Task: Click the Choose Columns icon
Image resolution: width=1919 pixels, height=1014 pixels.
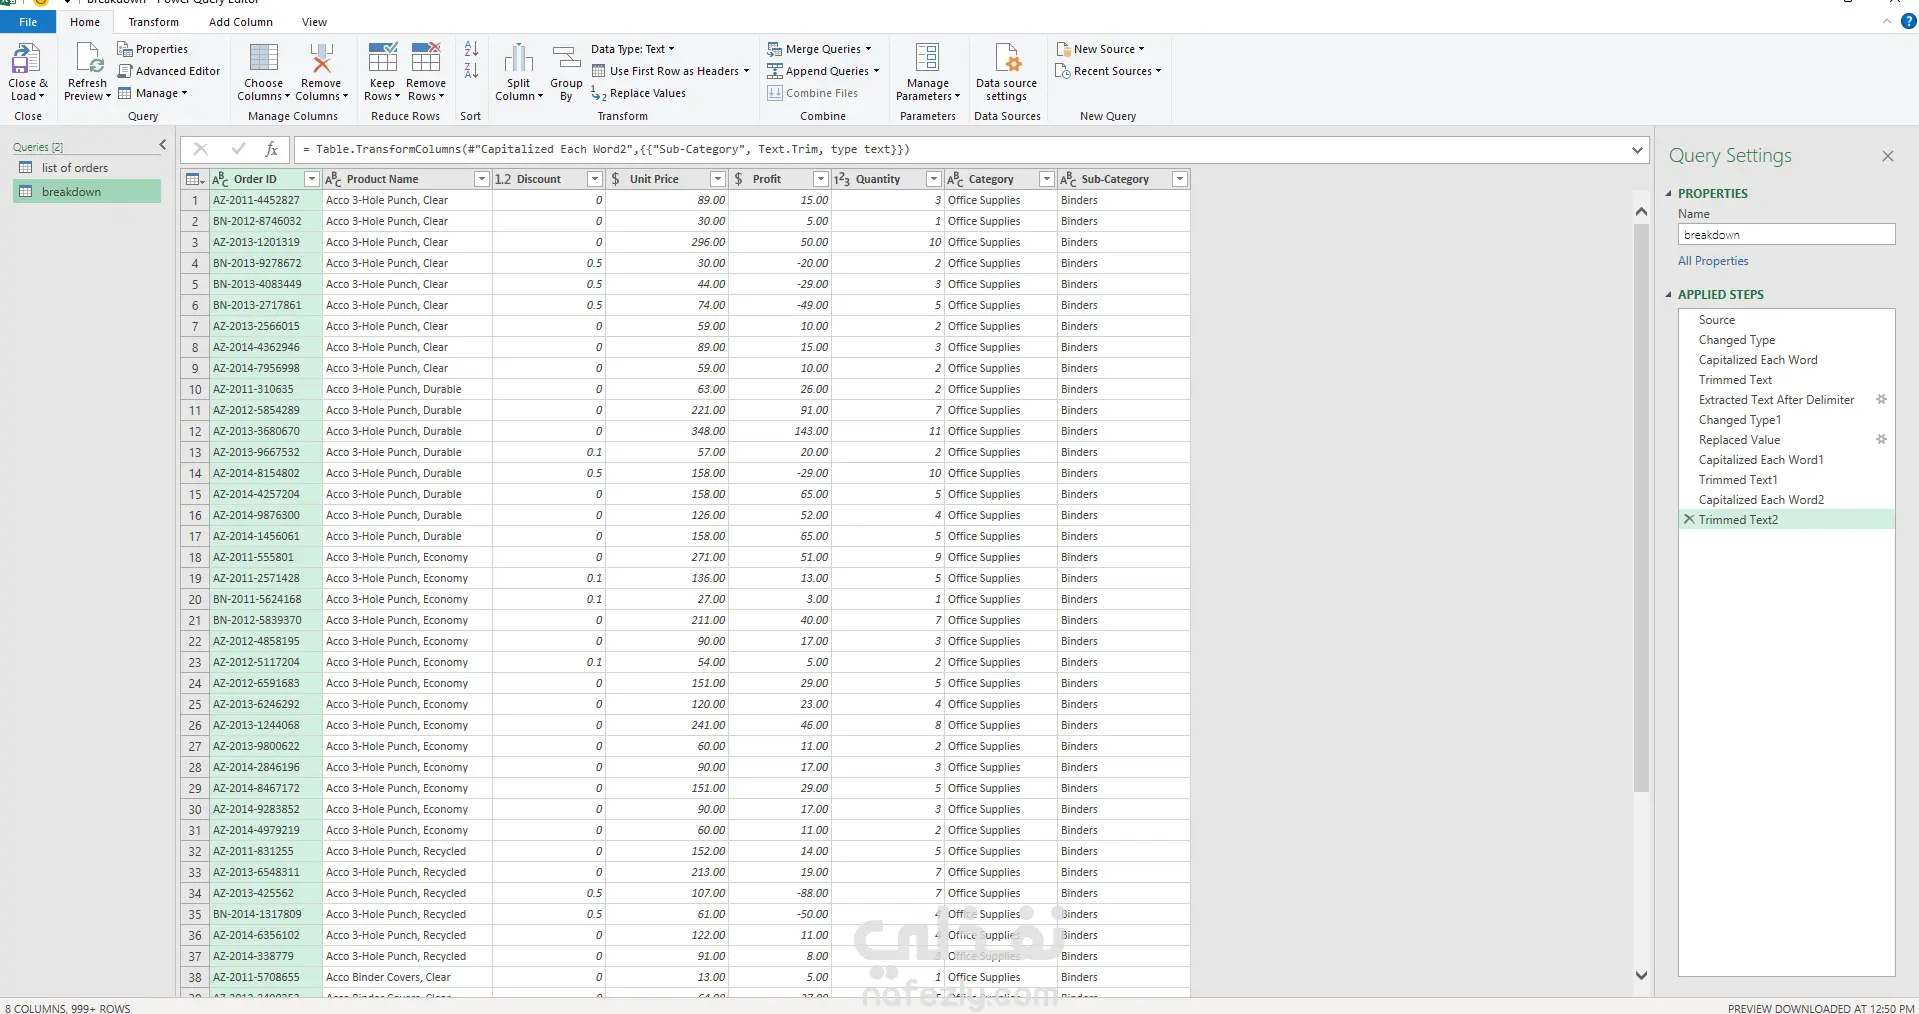Action: coord(264,59)
